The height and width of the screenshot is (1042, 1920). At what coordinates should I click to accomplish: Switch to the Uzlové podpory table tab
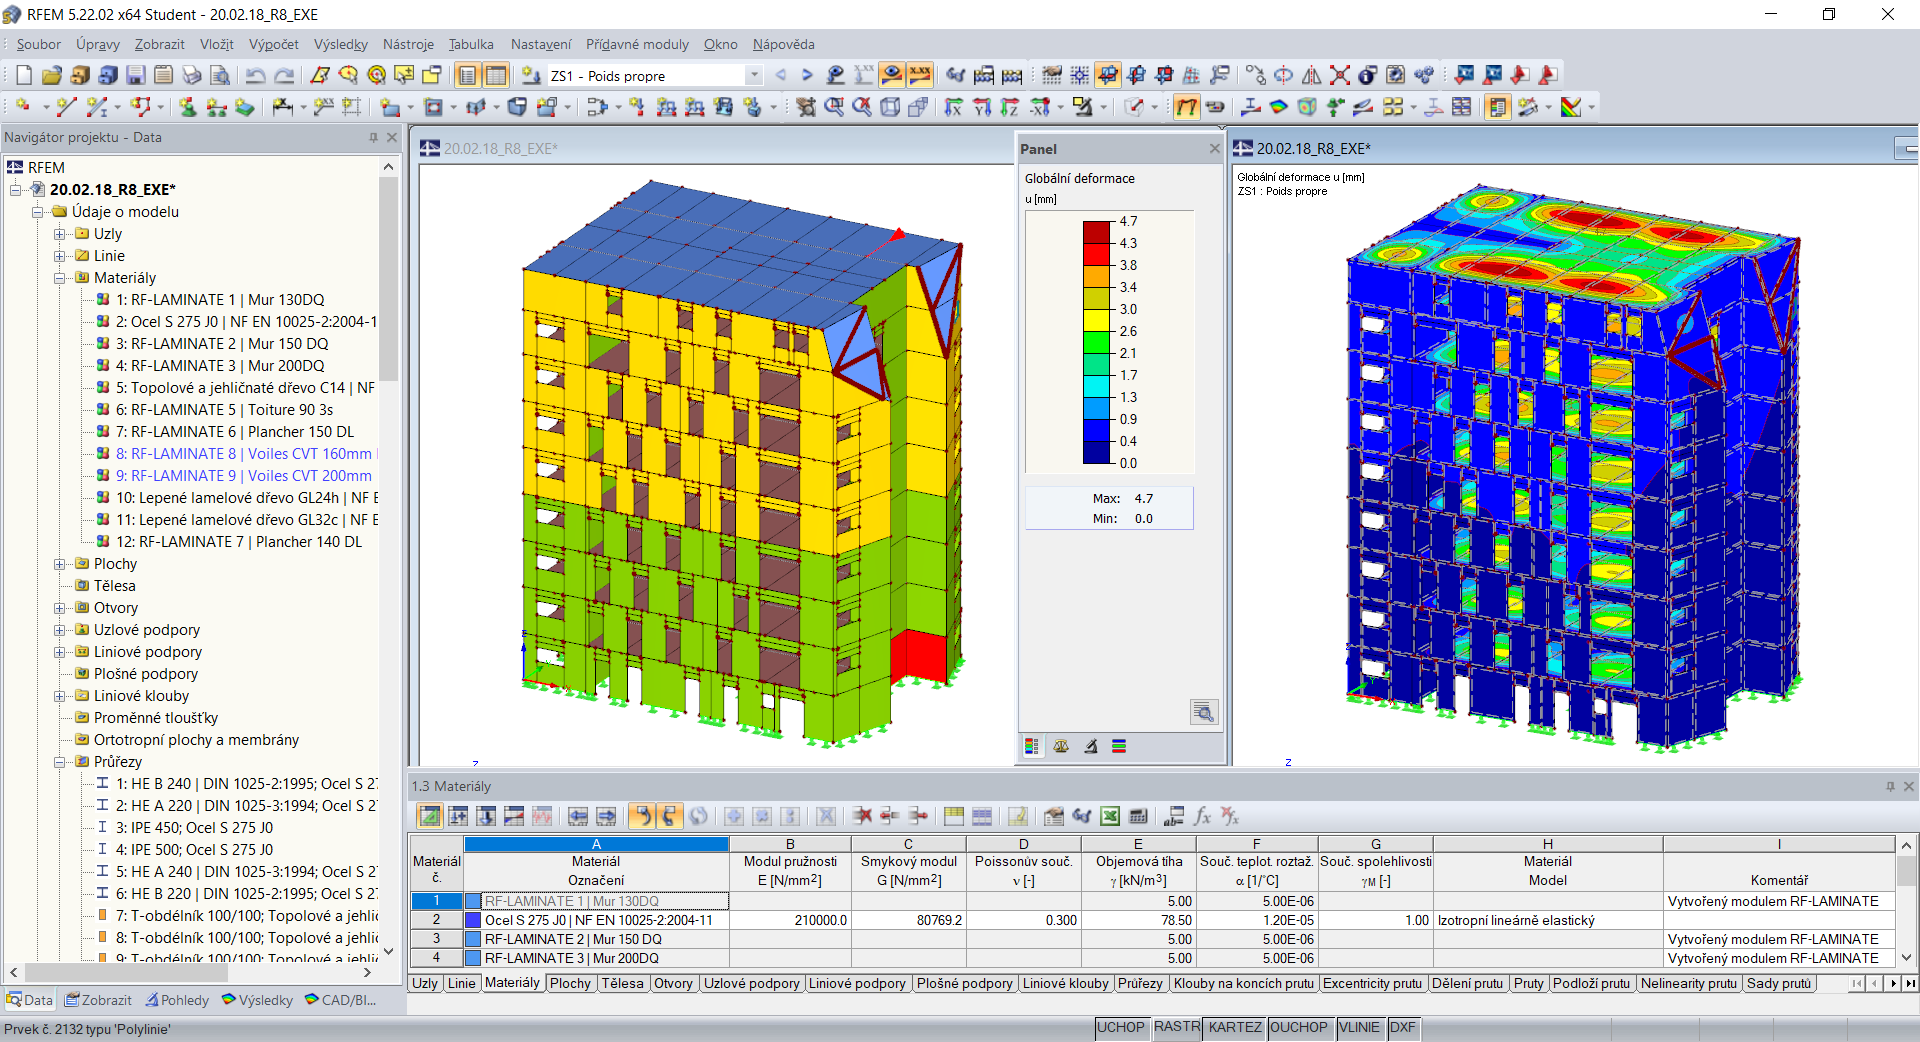(x=752, y=983)
